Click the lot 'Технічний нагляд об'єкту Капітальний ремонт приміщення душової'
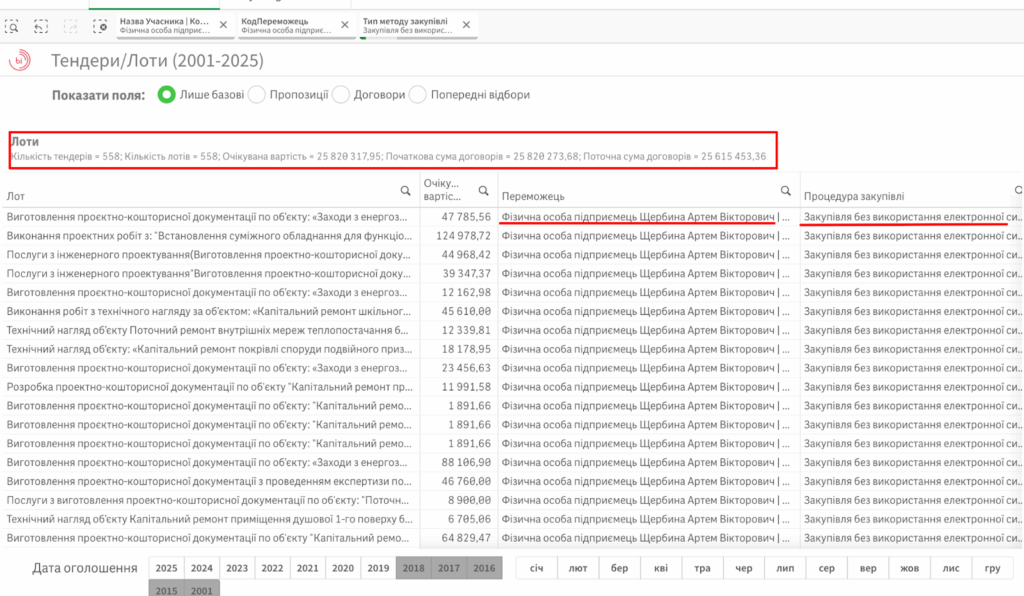 (x=209, y=520)
